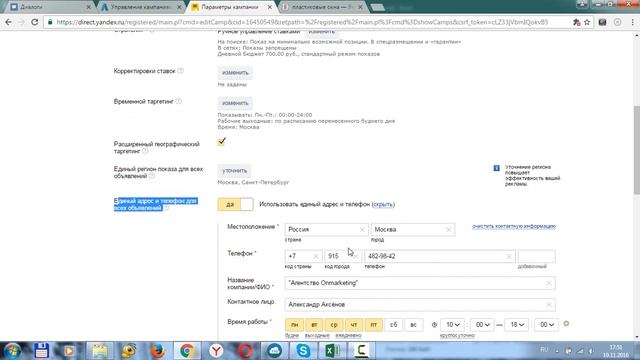Open Opera from the taskbar
640x360 pixels.
pyautogui.click(x=245, y=351)
